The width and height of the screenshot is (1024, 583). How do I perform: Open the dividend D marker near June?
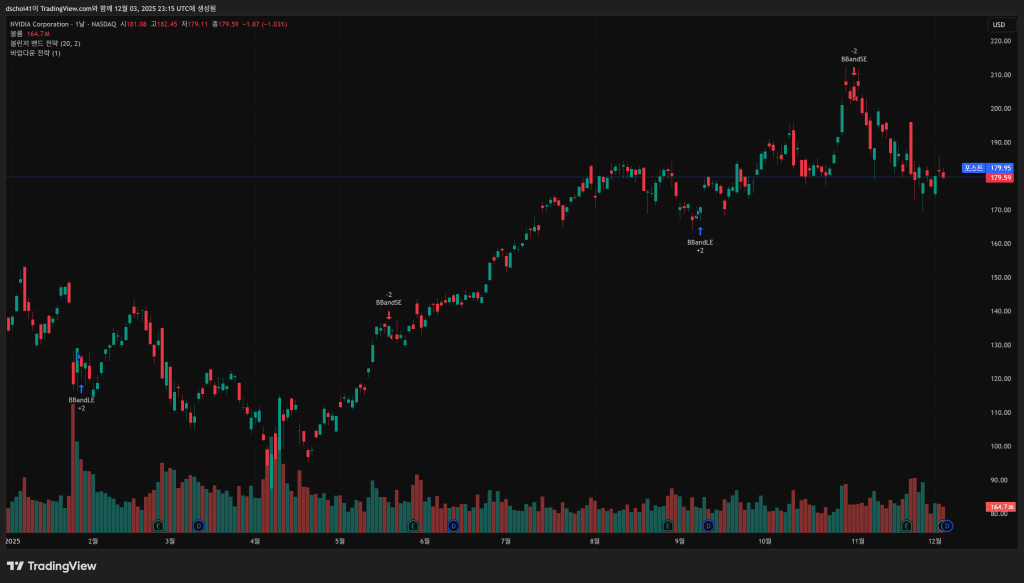453,525
